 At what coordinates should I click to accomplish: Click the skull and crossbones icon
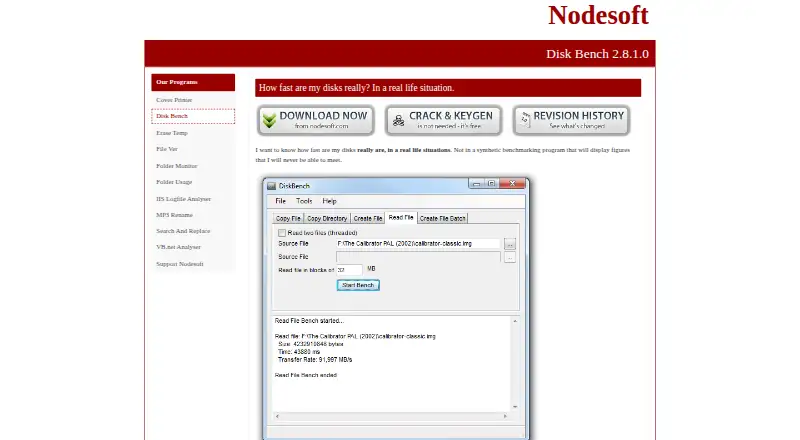pyautogui.click(x=398, y=120)
